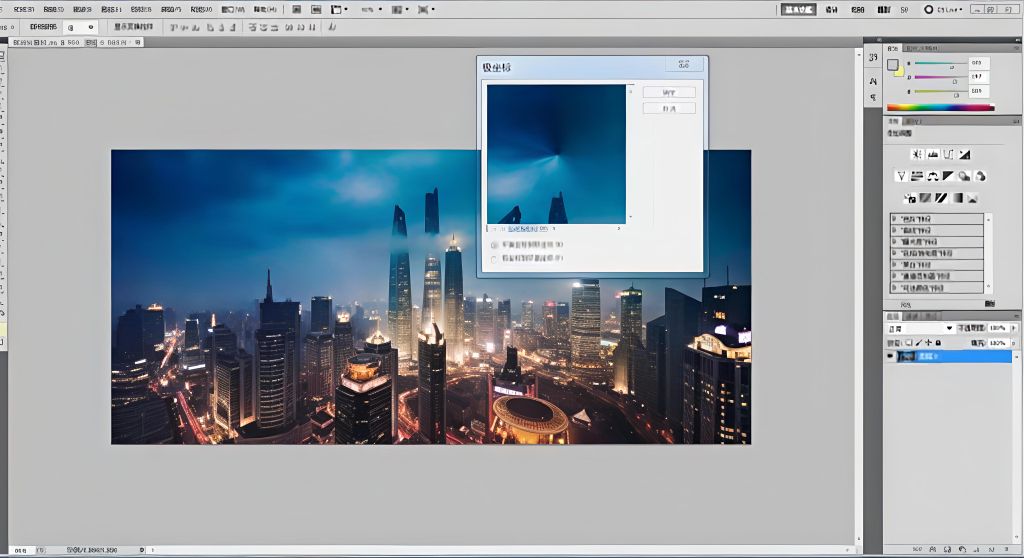Select the Exposure adjustment icon
Screen dimensions: 1024x558
point(964,154)
